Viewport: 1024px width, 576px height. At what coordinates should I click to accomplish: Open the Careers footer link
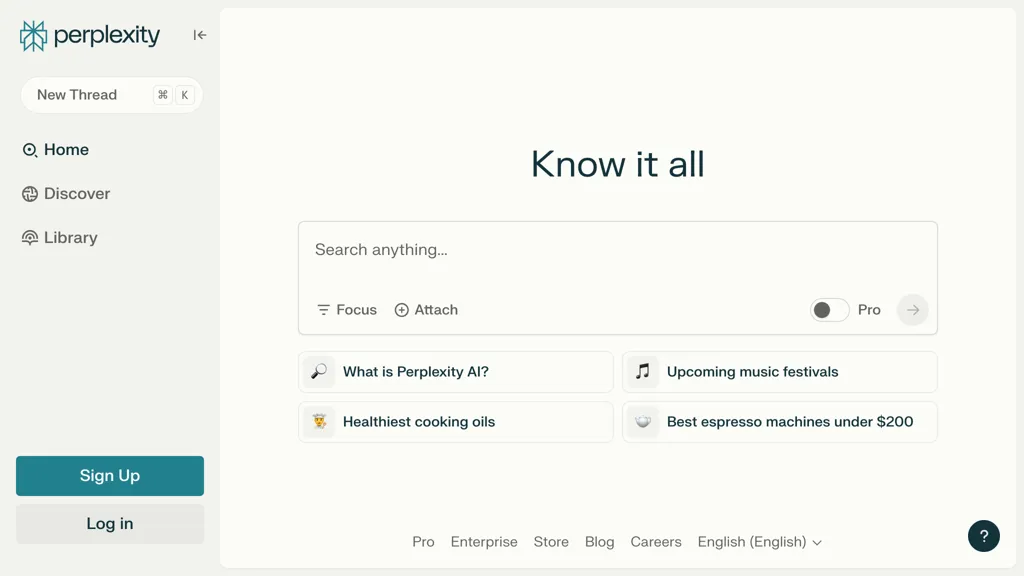point(656,542)
